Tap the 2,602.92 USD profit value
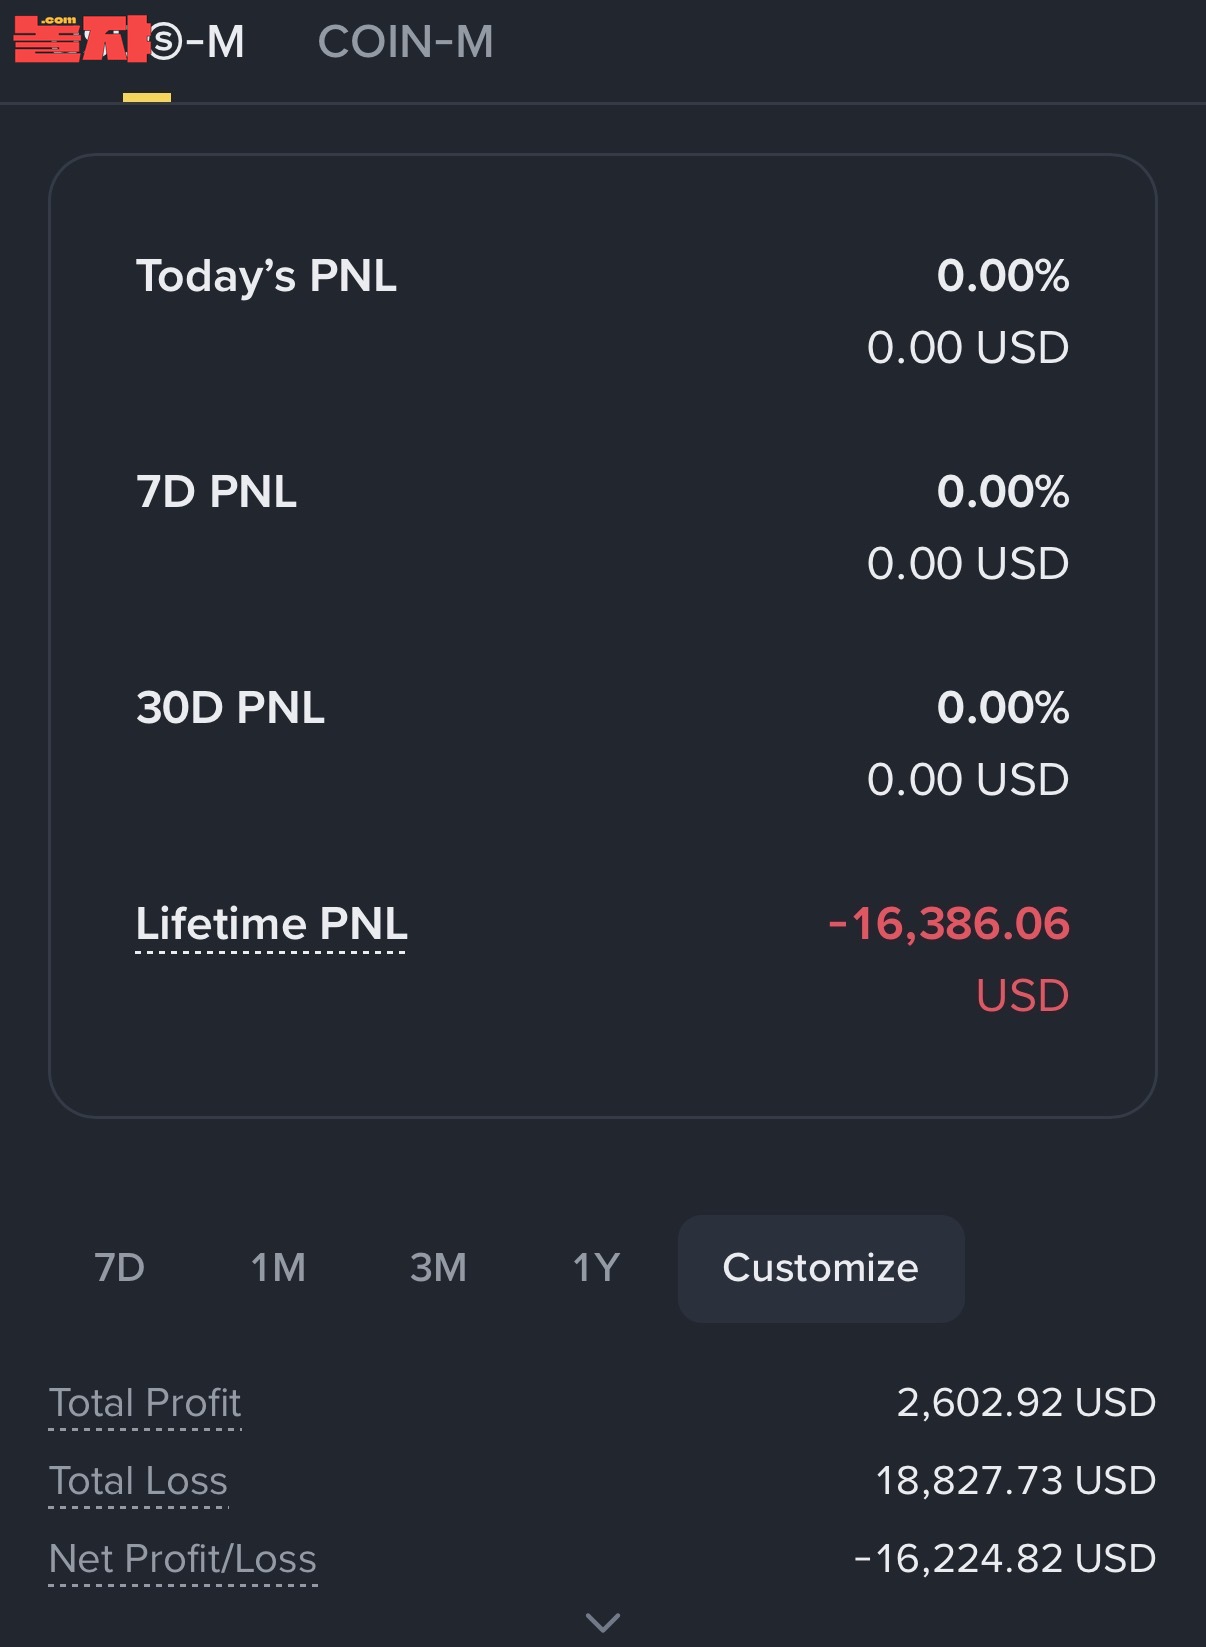This screenshot has height=1647, width=1206. [x=1026, y=1403]
